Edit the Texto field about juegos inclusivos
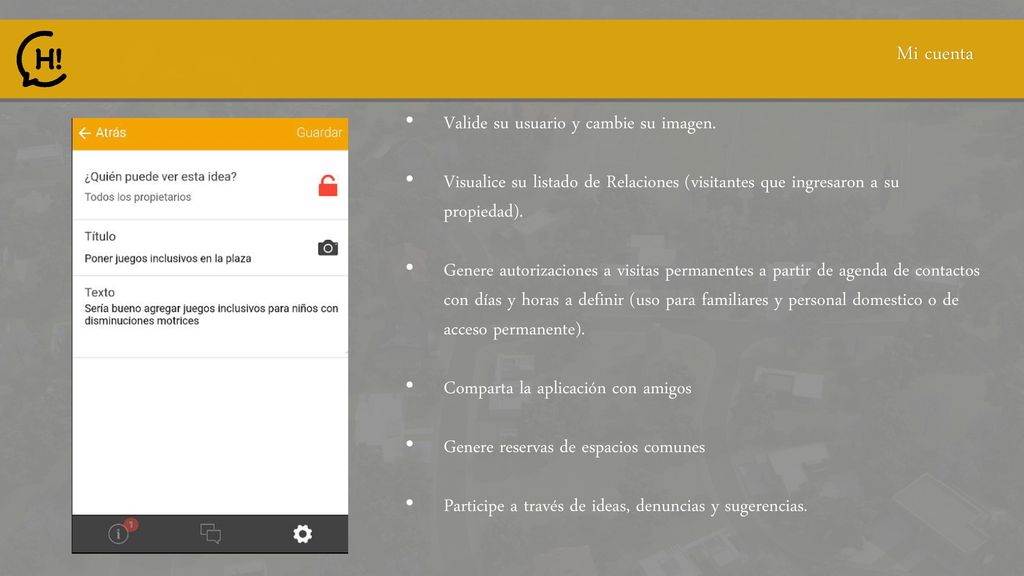The image size is (1024, 576). tap(211, 314)
